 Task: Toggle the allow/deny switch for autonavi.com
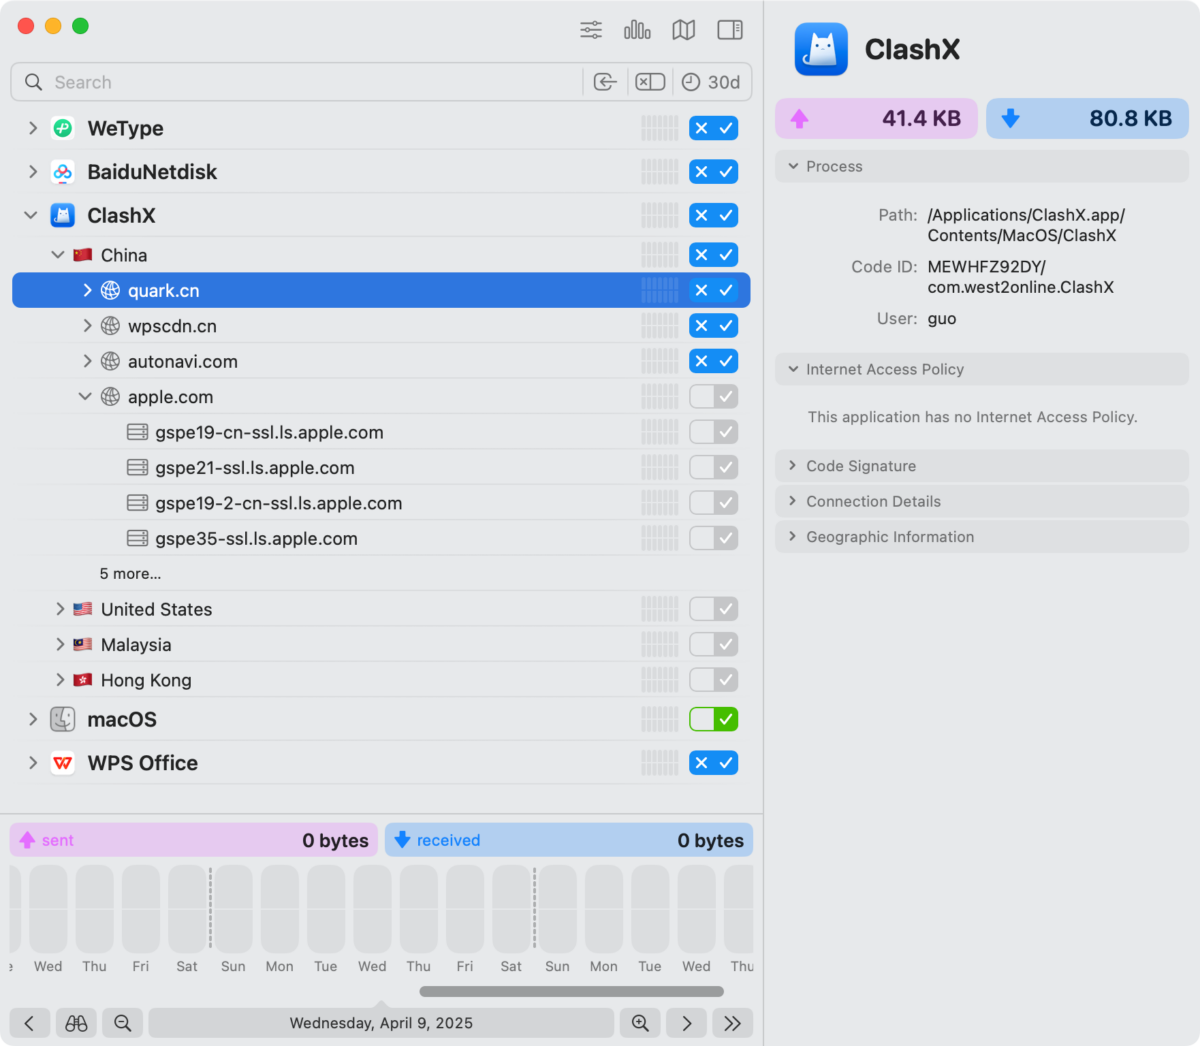coord(714,361)
